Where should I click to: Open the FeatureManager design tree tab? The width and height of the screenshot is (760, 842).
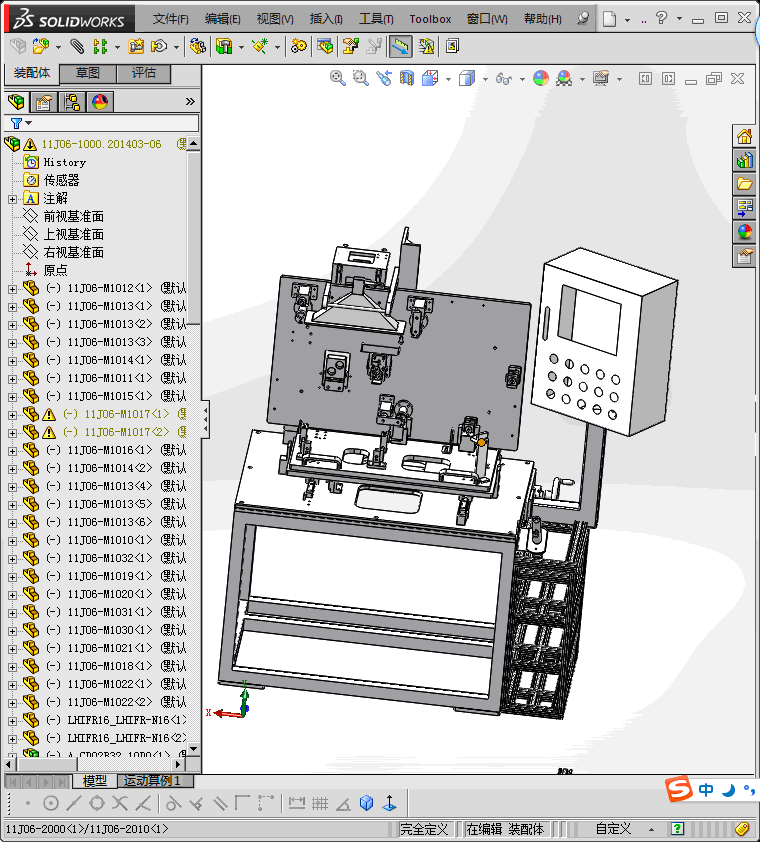pos(16,102)
